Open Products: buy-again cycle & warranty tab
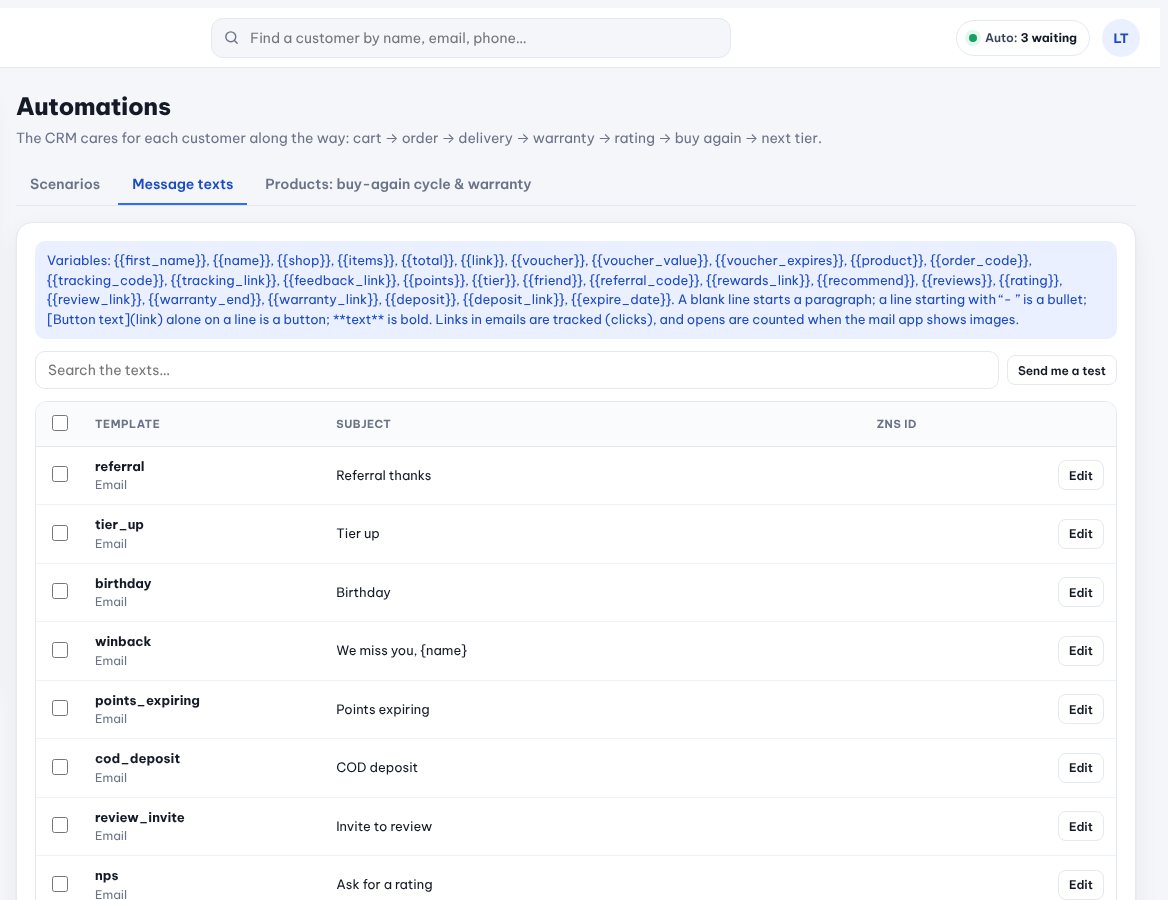This screenshot has height=900, width=1168. point(398,184)
